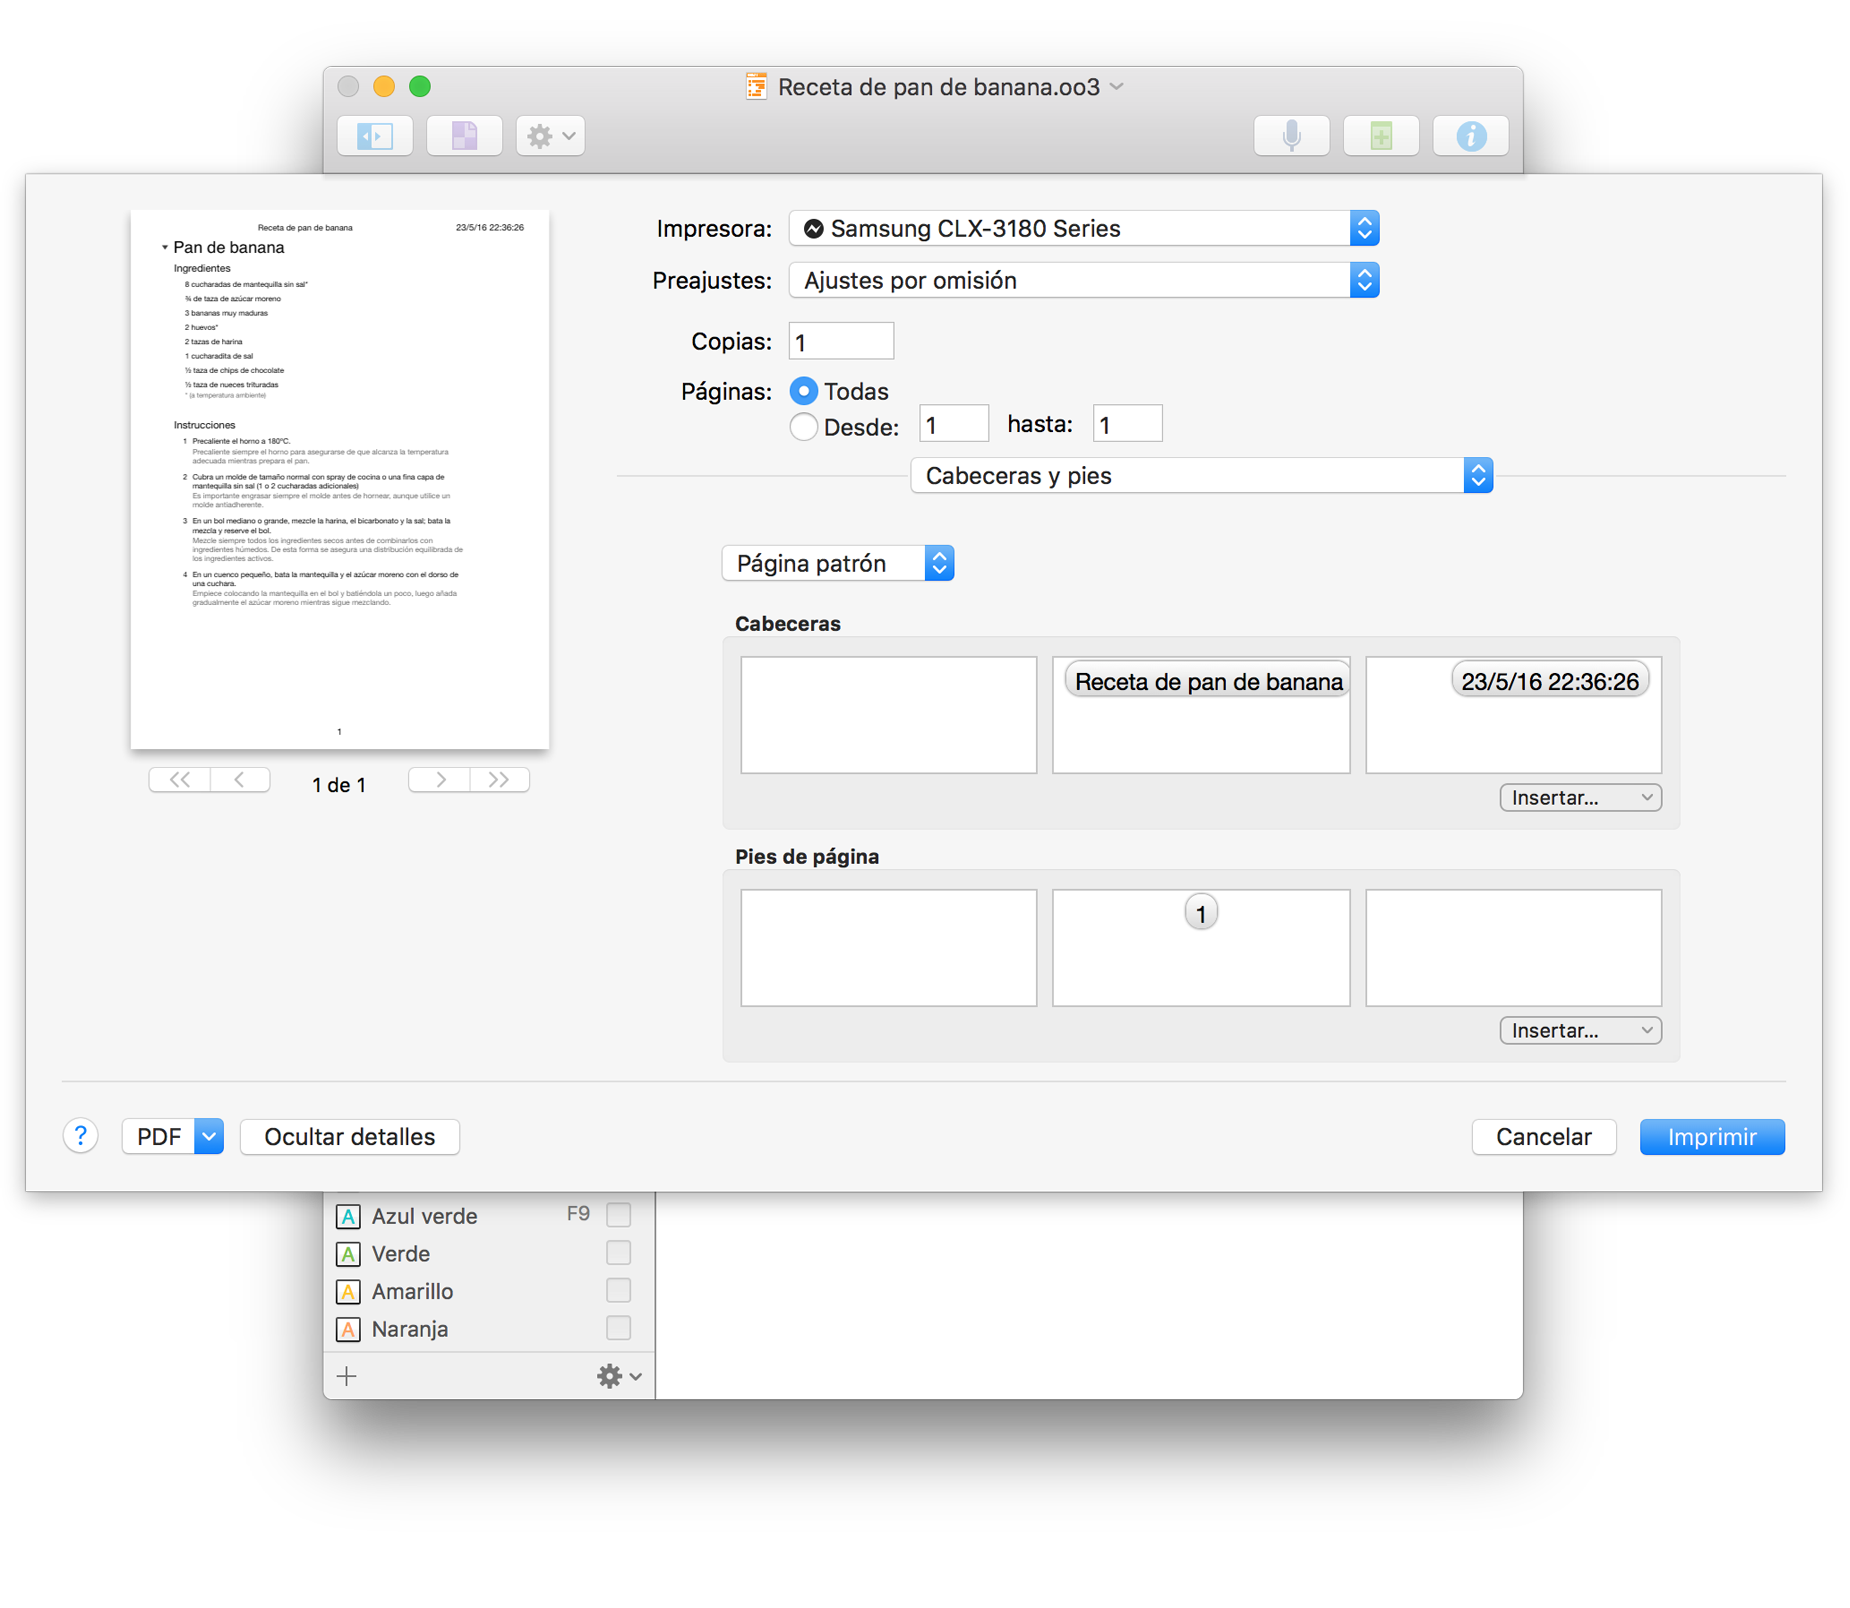Screen dimensions: 1850x1608
Task: Open the gear actions icon in toolbar
Action: pos(549,136)
